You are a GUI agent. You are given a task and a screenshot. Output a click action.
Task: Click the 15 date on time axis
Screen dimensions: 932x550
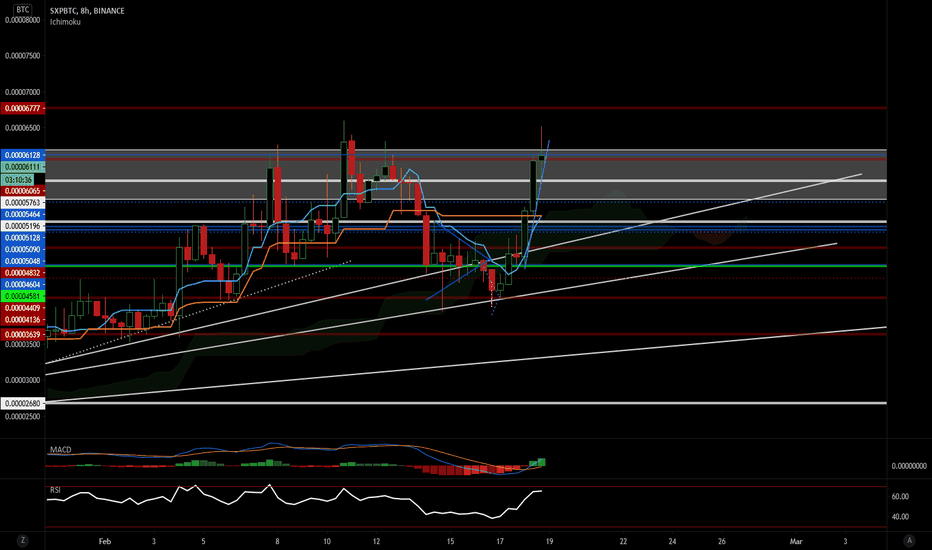coord(451,541)
